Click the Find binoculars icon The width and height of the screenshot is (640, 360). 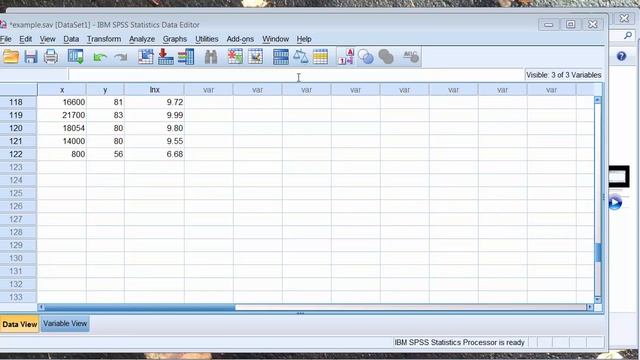[x=211, y=57]
